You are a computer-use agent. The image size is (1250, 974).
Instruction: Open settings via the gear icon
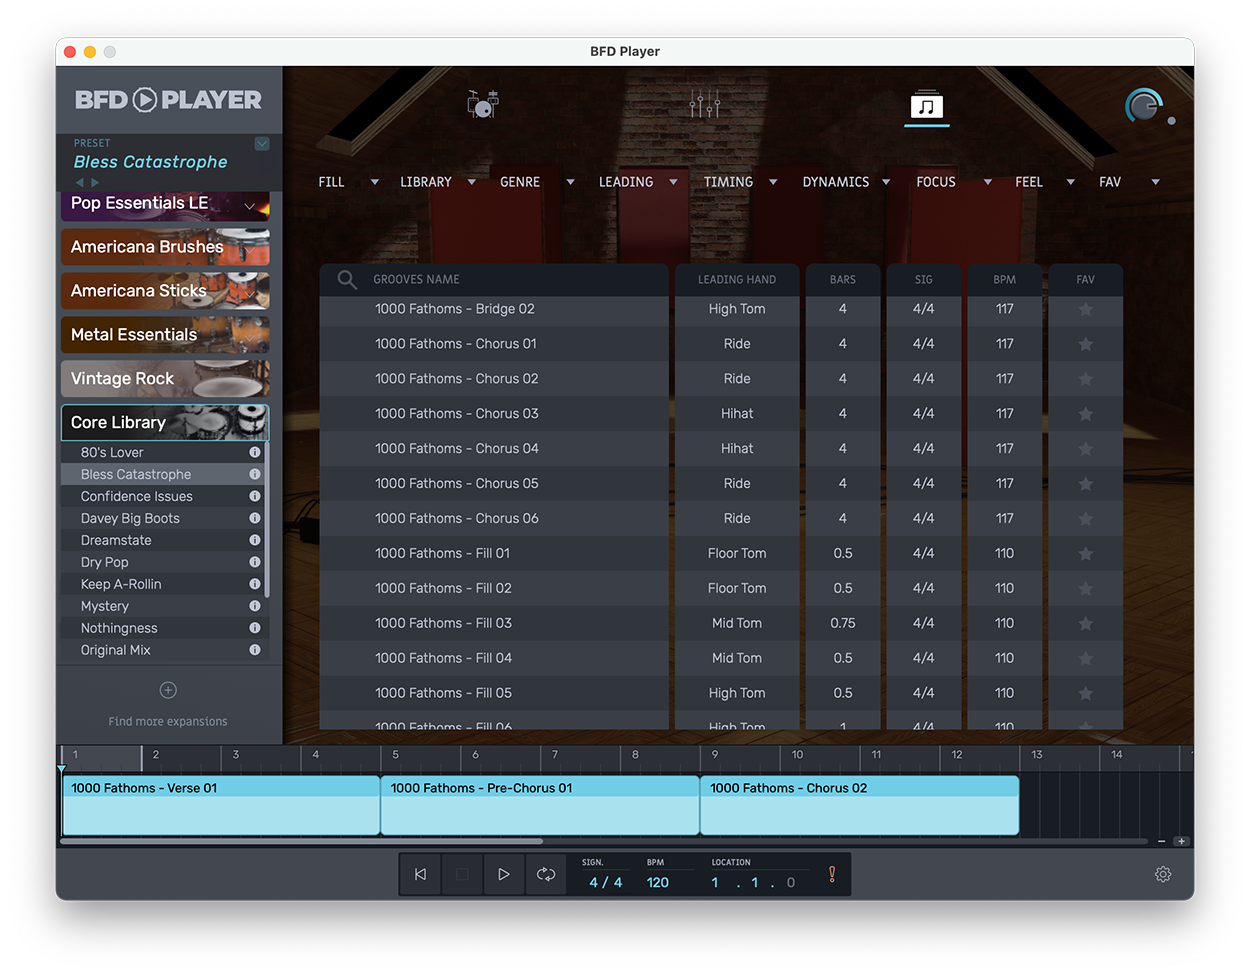coord(1163,873)
